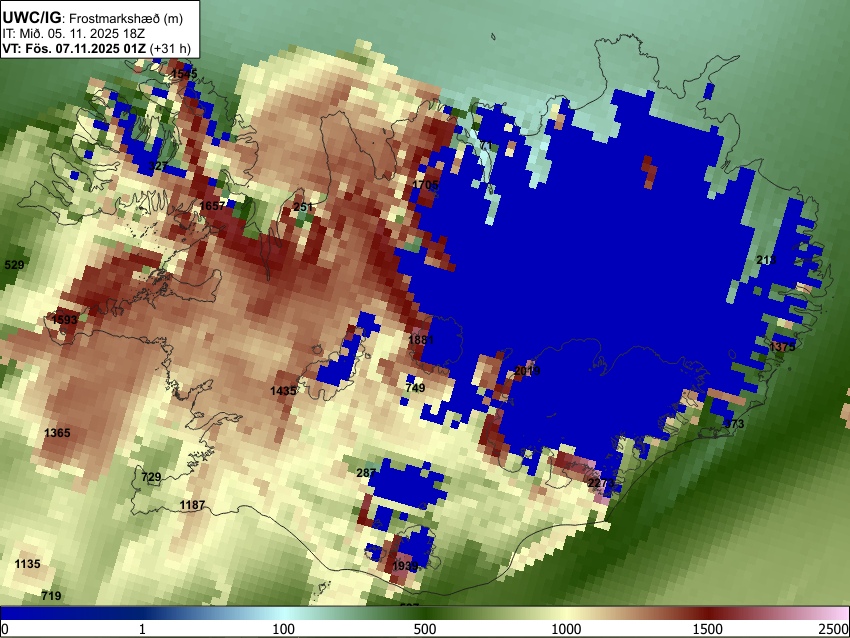Screen dimensions: 850x638
Task: Click the 1435 value label
Action: [x=283, y=390]
